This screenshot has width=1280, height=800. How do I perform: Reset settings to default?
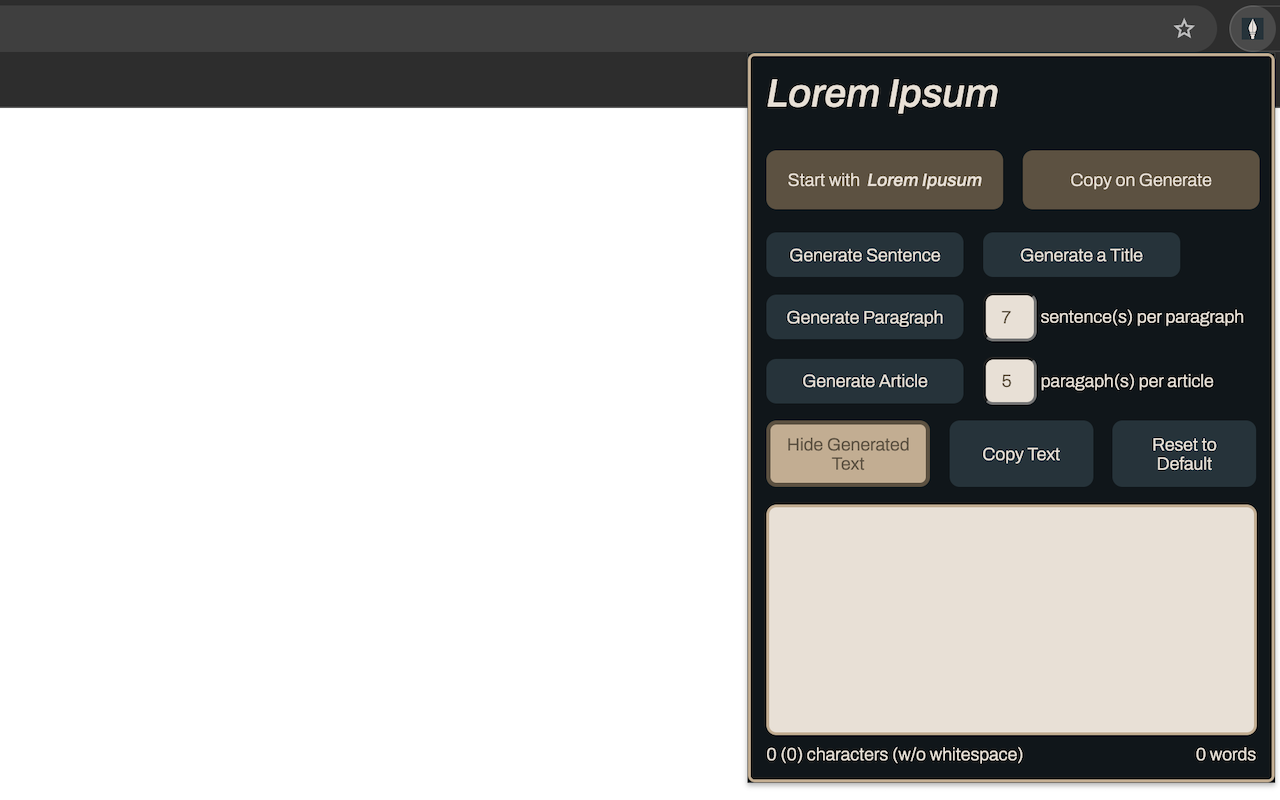pyautogui.click(x=1183, y=453)
